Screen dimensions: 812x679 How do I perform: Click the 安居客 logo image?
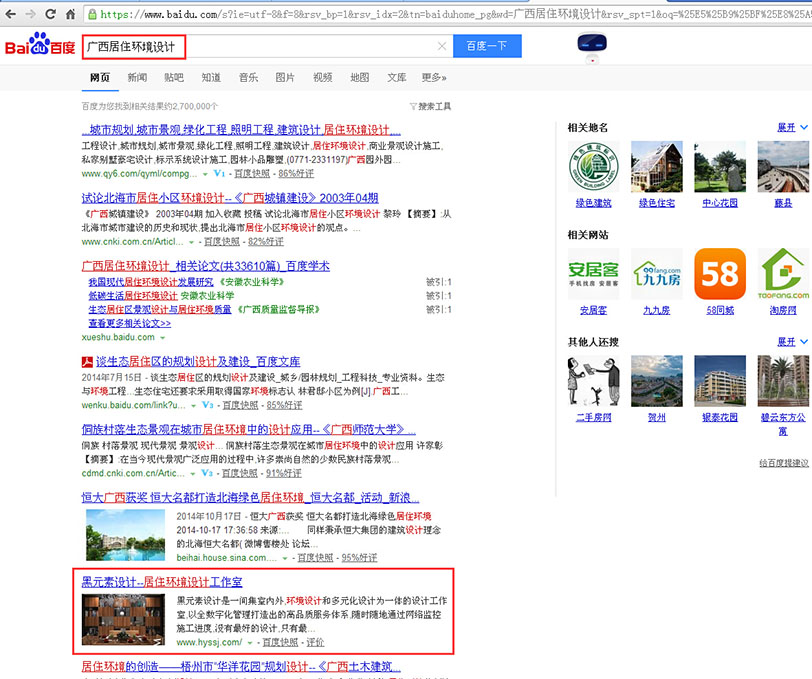click(x=593, y=273)
